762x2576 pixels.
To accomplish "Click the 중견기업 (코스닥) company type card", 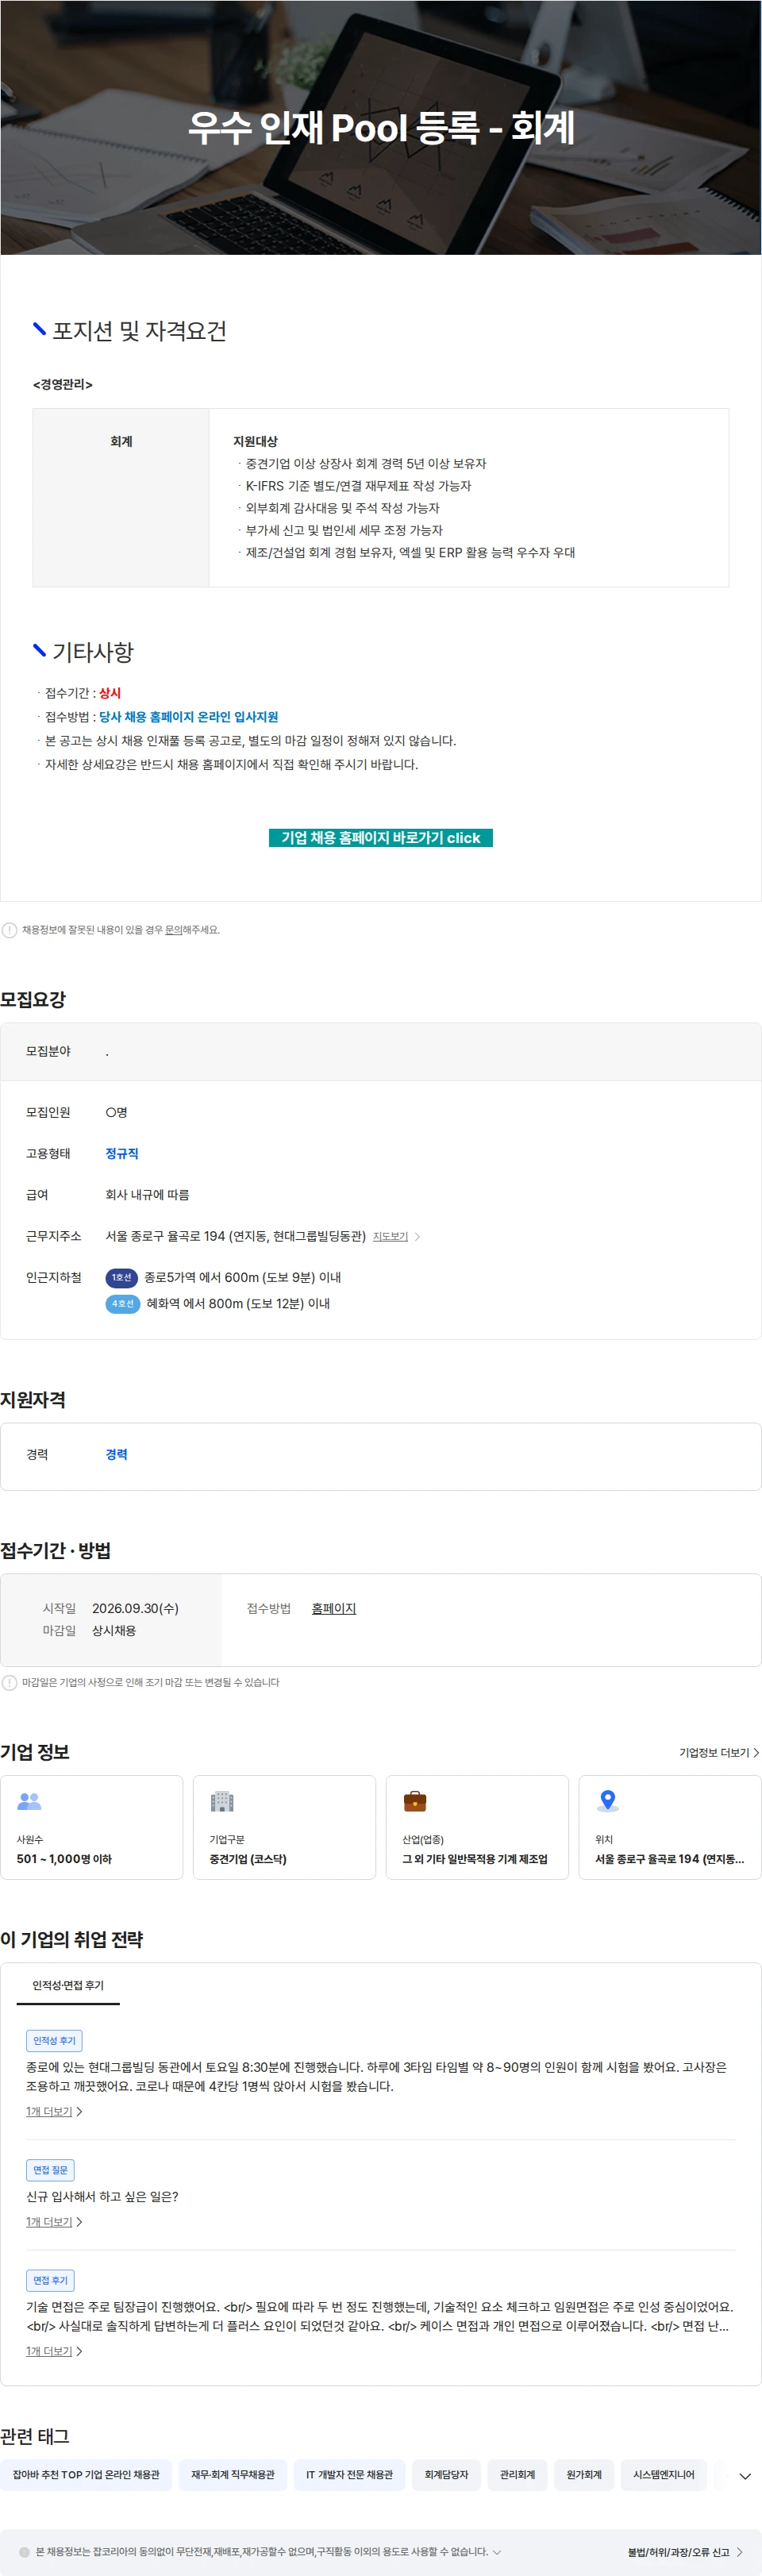I will [285, 1828].
